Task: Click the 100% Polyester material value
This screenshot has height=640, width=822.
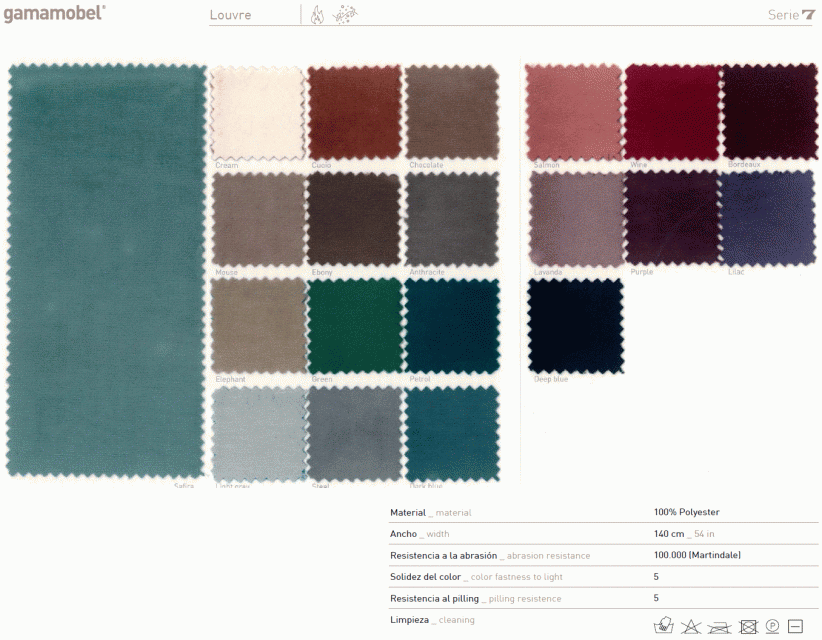Action: [x=686, y=512]
